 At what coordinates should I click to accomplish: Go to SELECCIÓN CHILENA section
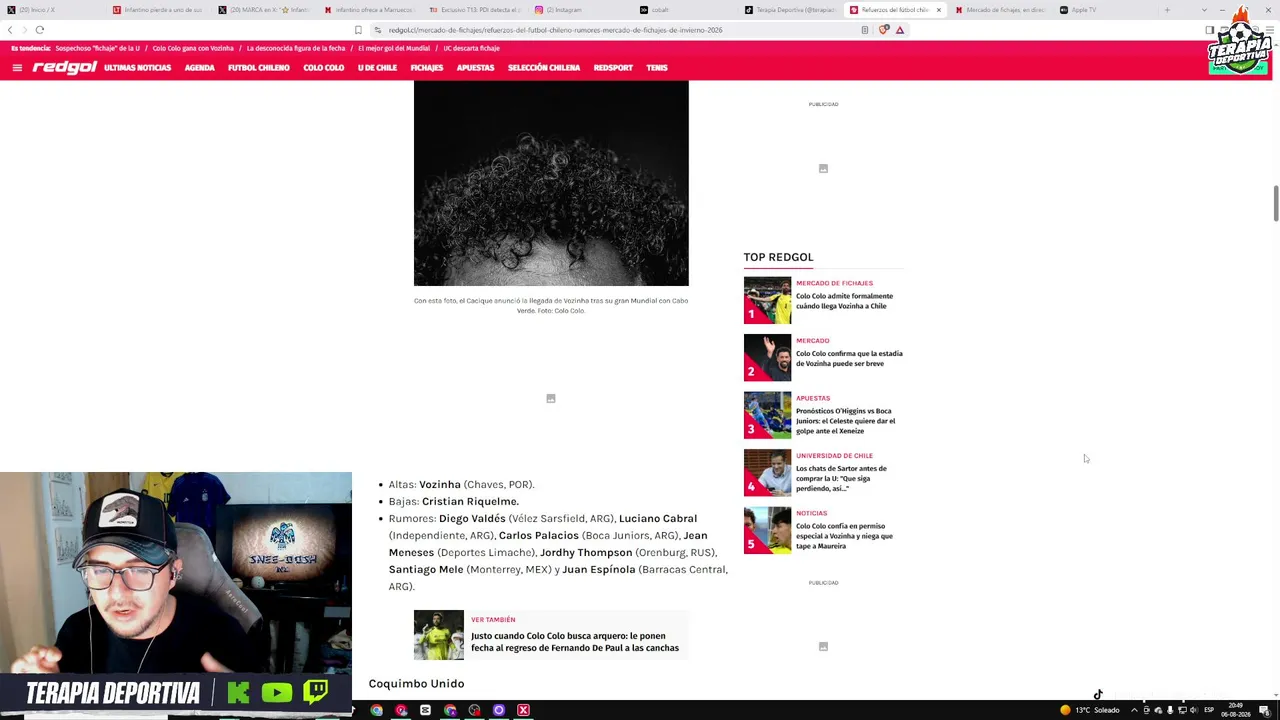point(543,68)
